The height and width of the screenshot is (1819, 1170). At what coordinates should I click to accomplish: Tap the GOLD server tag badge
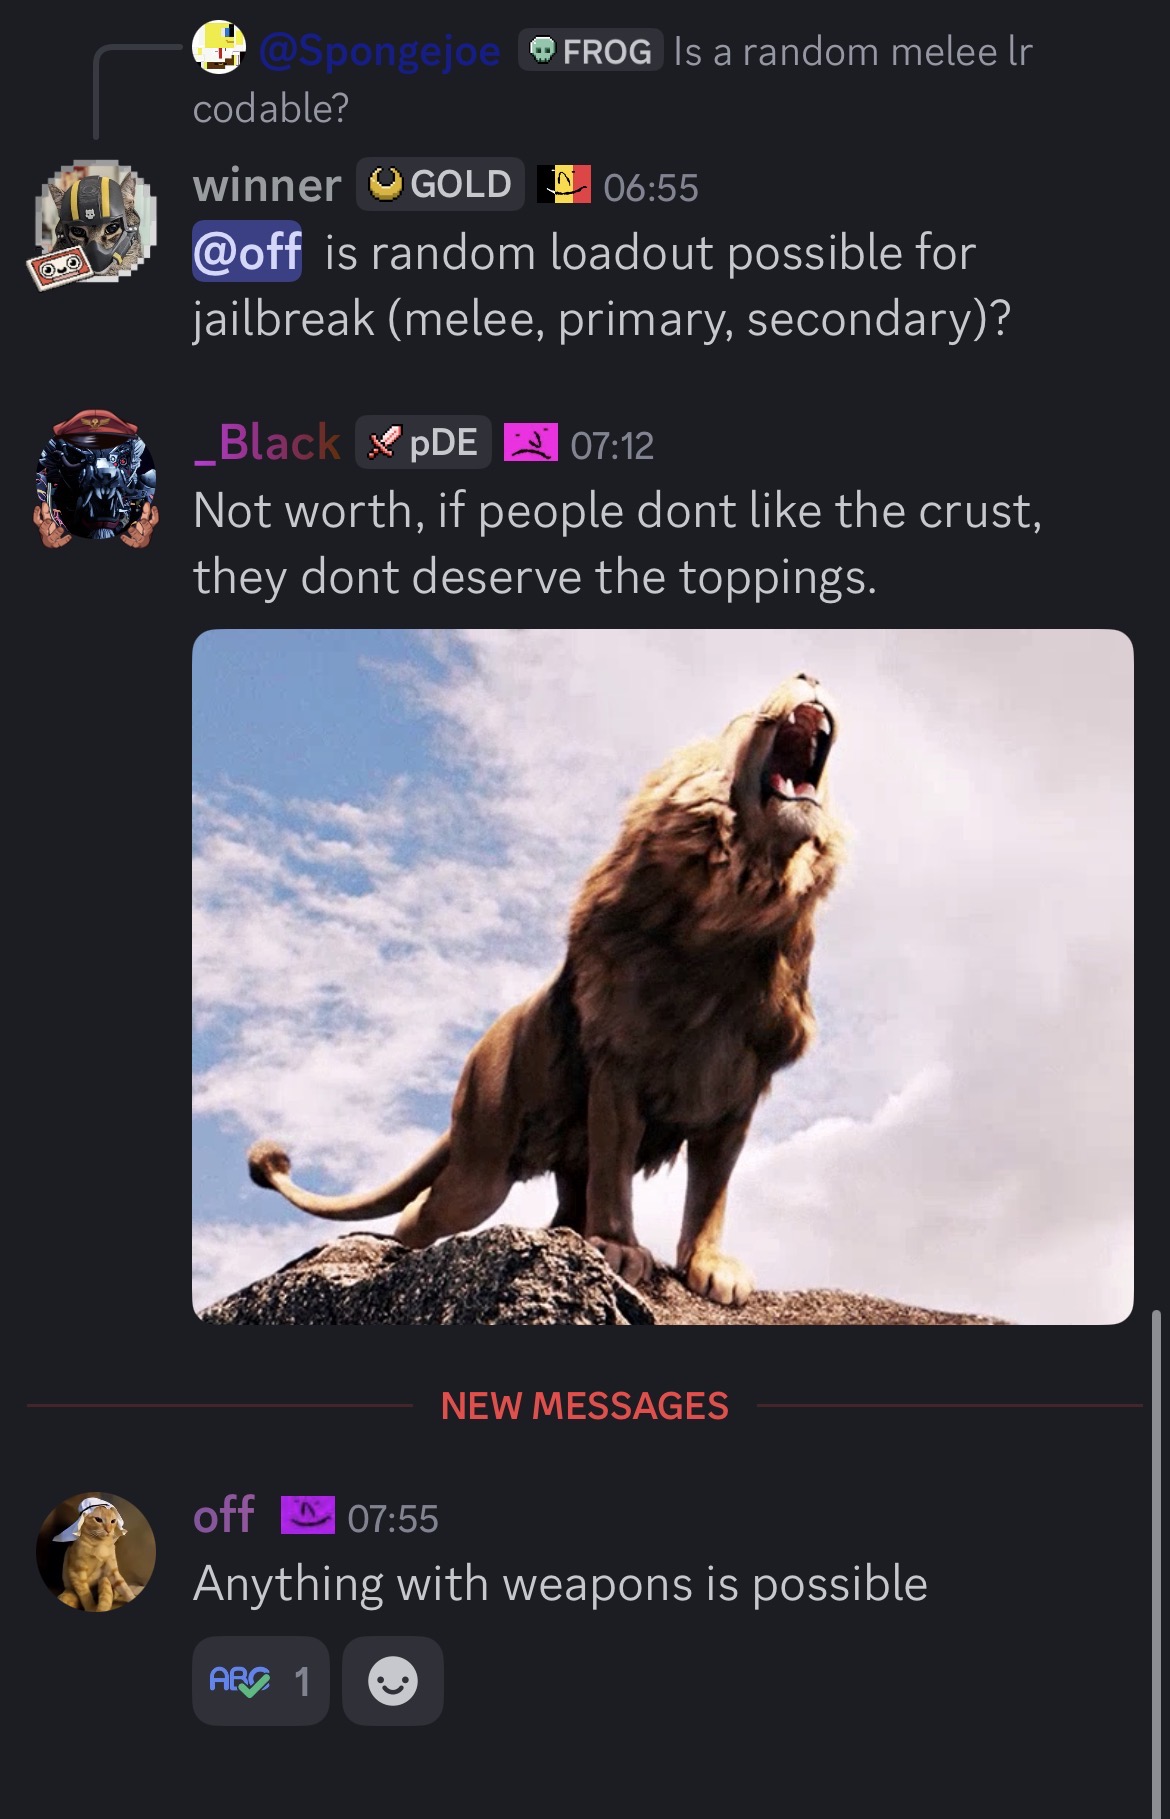[x=440, y=184]
